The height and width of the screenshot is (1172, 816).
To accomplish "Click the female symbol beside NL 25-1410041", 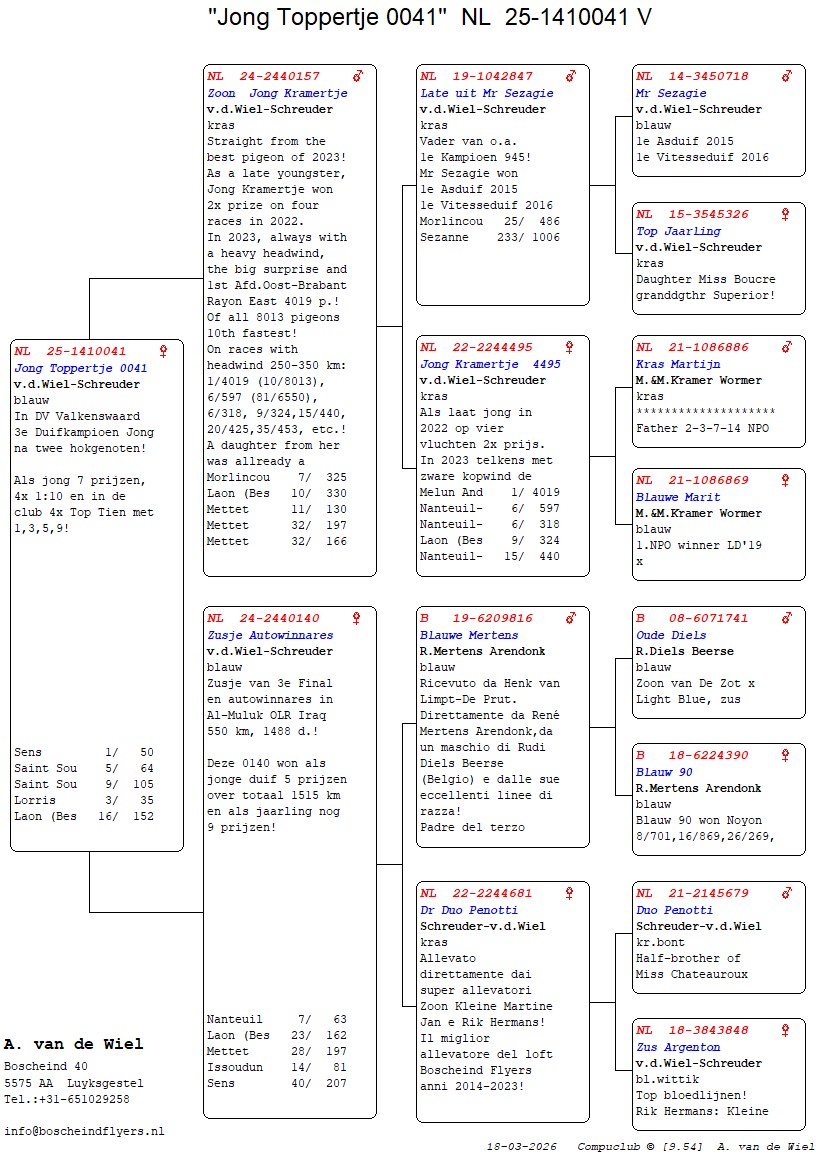I will (x=164, y=351).
